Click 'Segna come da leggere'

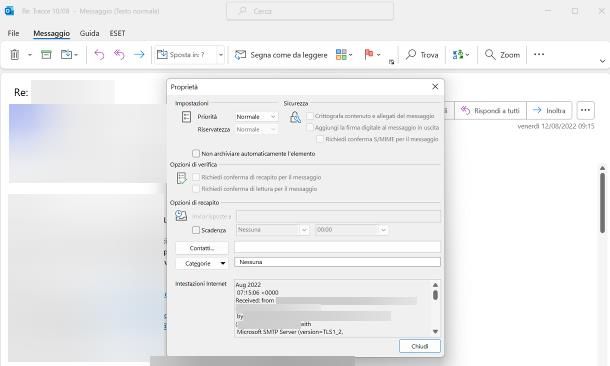(281, 55)
